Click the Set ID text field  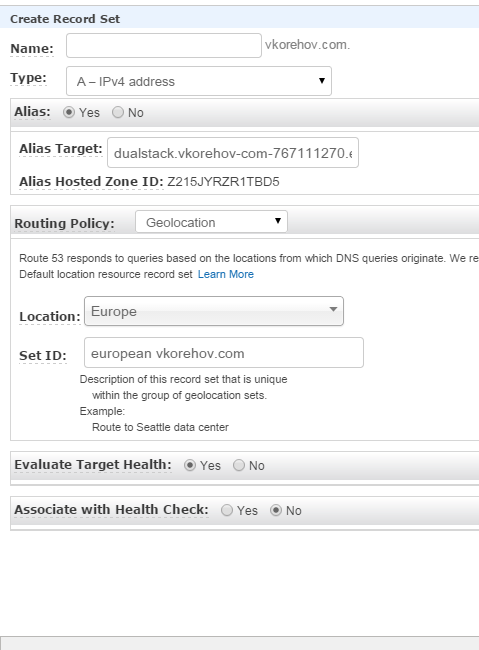point(224,352)
